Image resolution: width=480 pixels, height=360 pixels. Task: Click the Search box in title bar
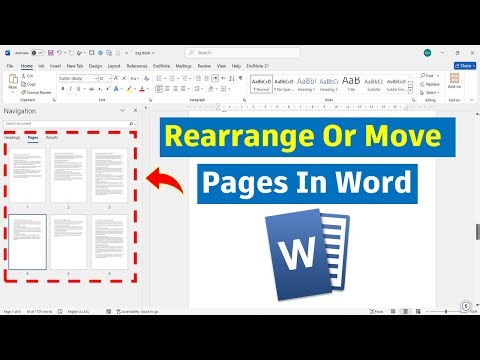click(x=242, y=53)
